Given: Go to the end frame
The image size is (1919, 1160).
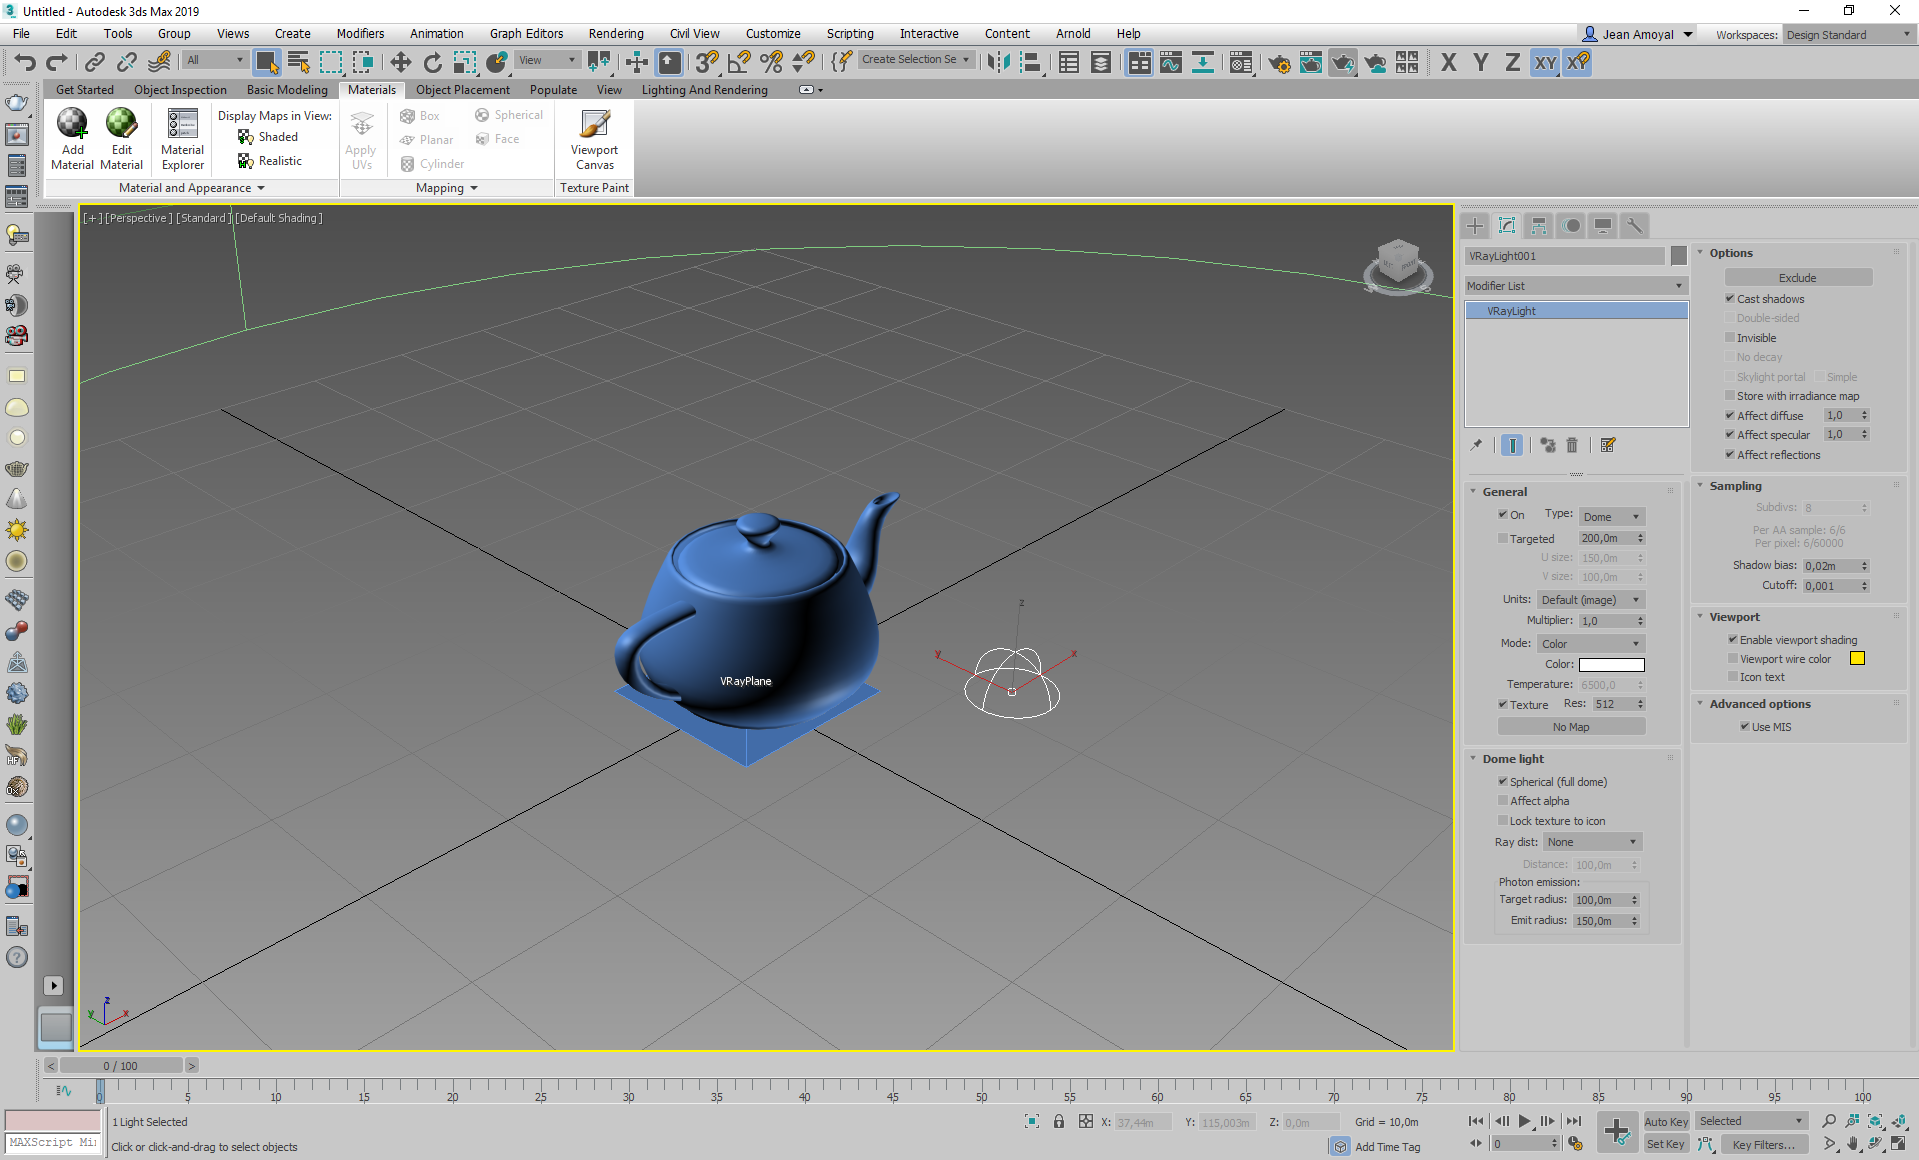Looking at the screenshot, I should [x=1574, y=1121].
